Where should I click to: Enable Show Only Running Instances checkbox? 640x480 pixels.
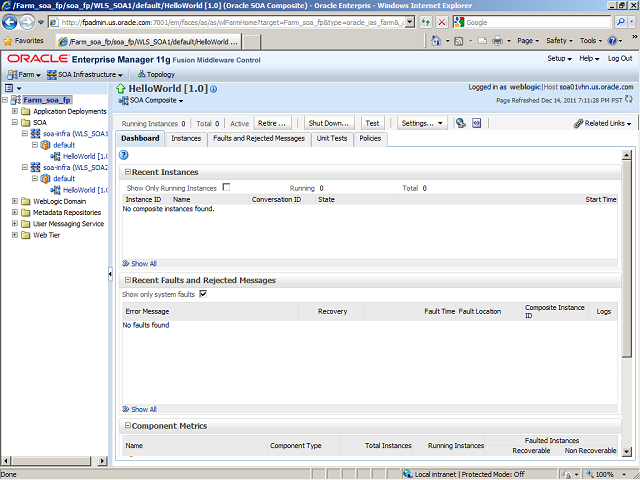coord(226,187)
